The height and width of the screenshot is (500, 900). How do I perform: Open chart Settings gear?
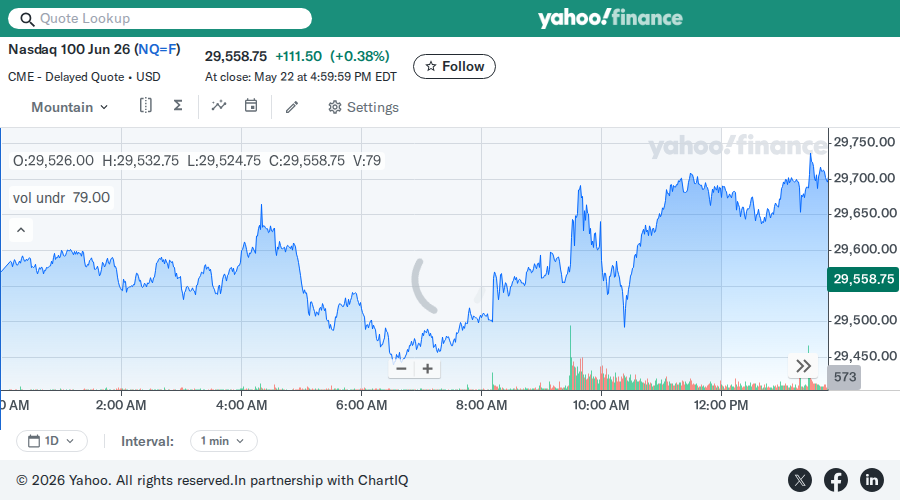coord(363,107)
